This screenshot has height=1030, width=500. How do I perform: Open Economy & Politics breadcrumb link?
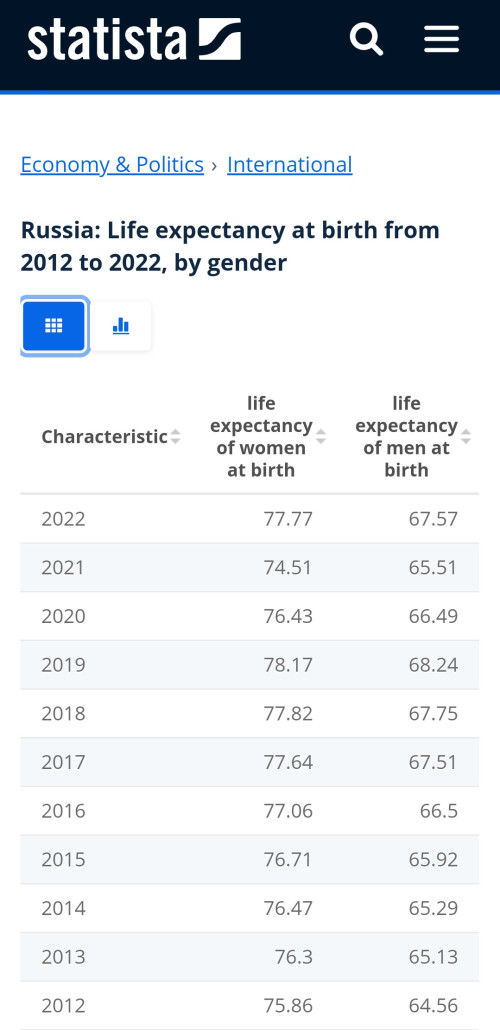pos(112,164)
